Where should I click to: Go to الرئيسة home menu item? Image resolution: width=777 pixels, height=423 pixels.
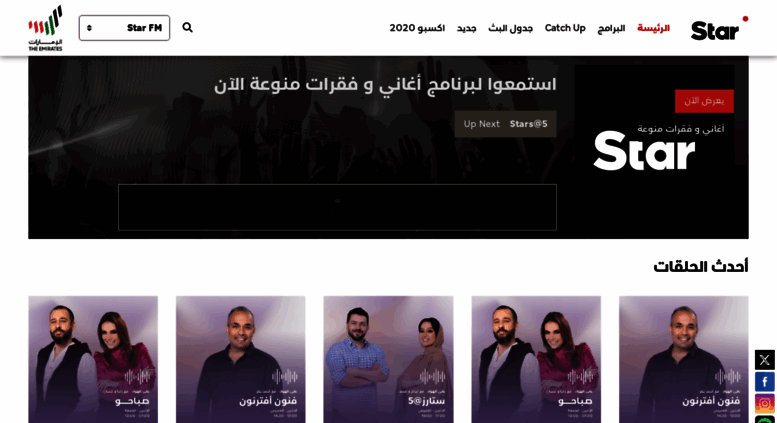[653, 28]
